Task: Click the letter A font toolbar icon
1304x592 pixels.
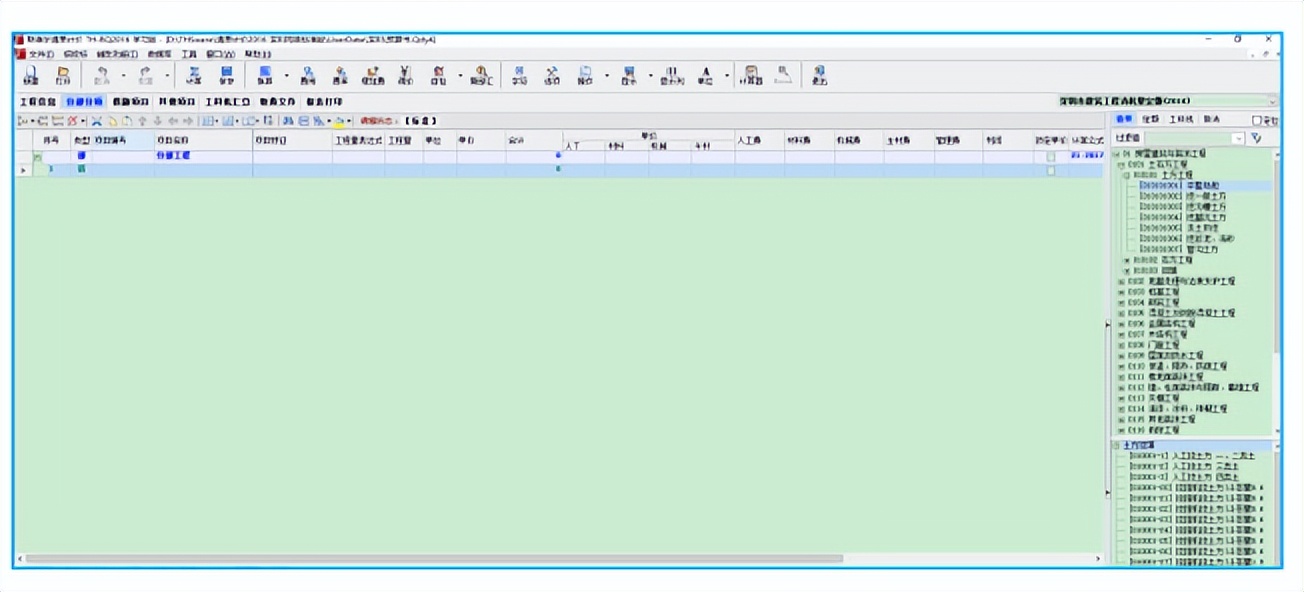Action: [x=704, y=76]
